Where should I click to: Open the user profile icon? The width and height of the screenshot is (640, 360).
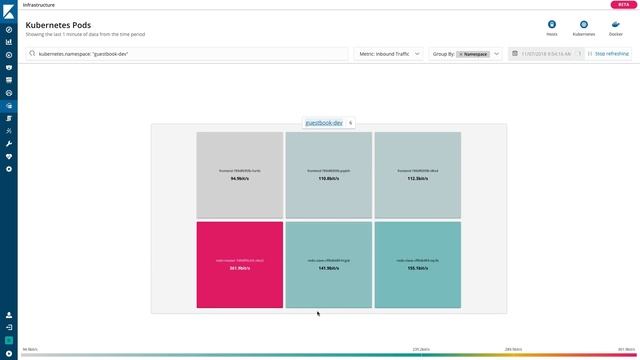point(9,315)
